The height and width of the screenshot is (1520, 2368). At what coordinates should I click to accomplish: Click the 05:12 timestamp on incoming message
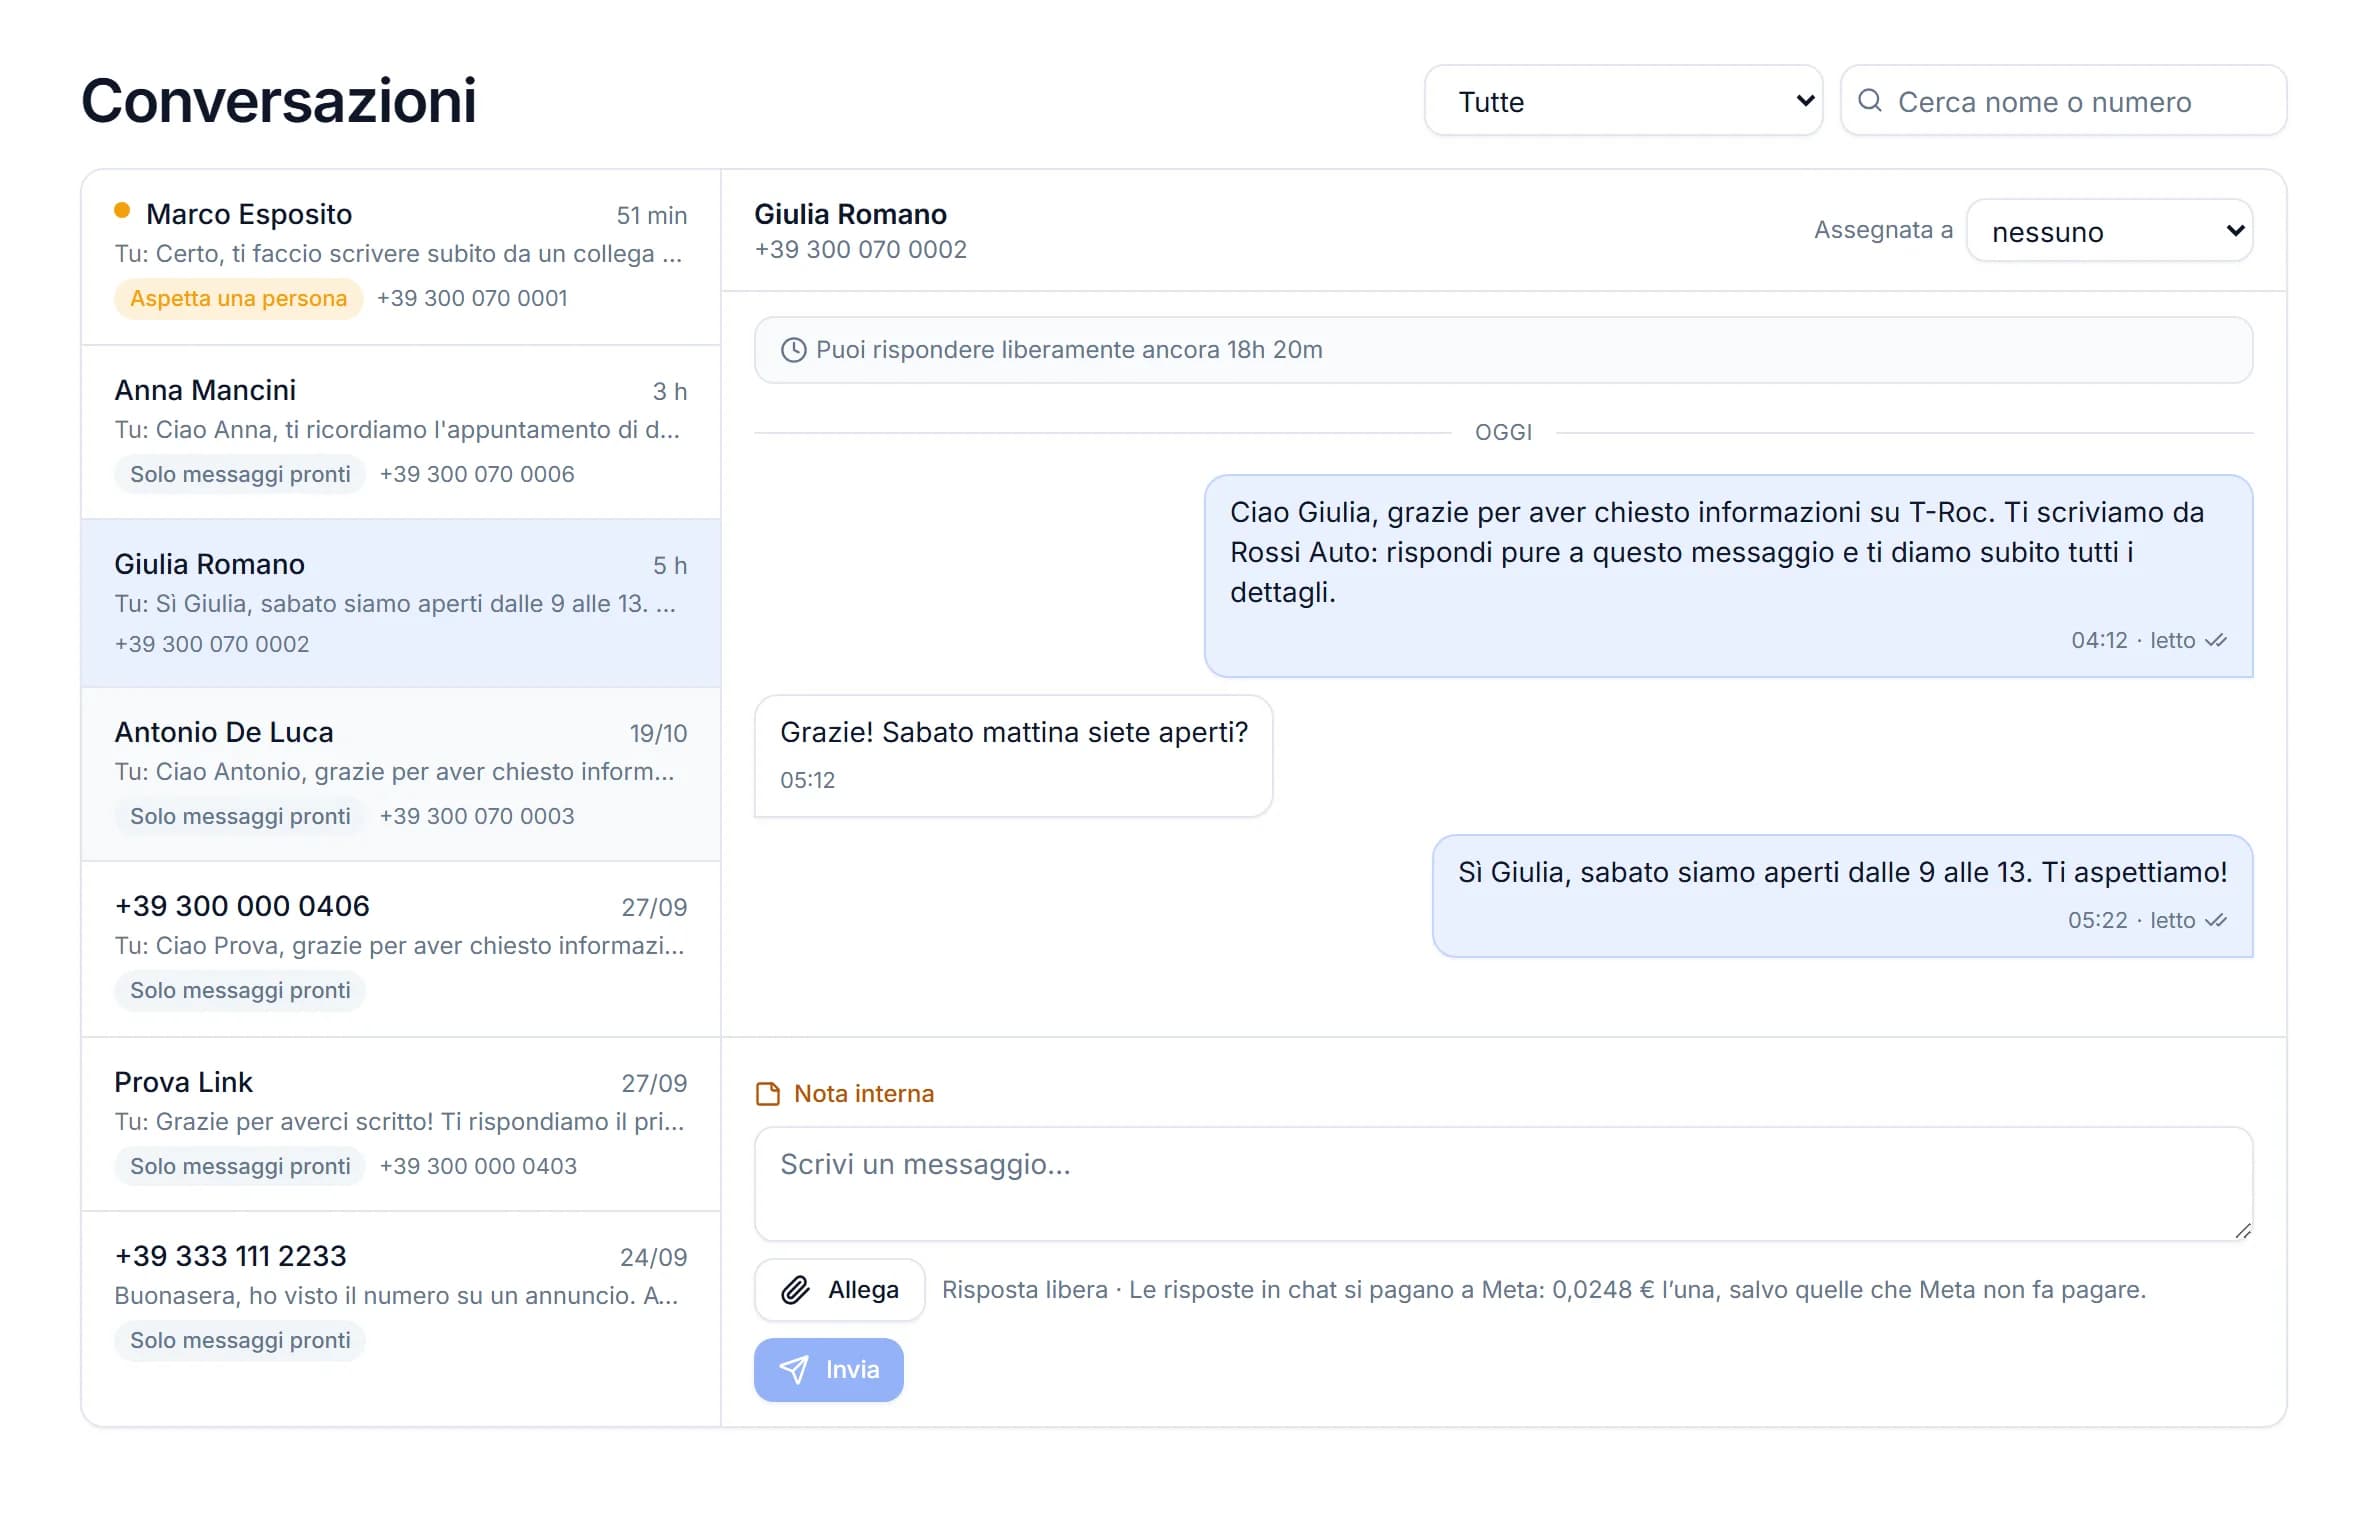(807, 780)
